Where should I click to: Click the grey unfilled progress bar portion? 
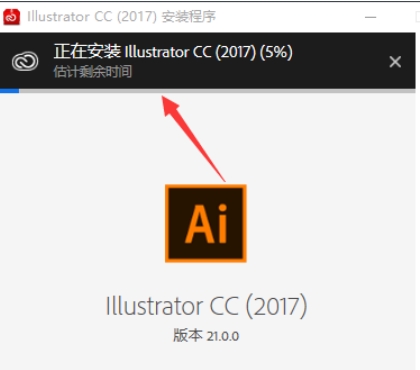coord(217,91)
